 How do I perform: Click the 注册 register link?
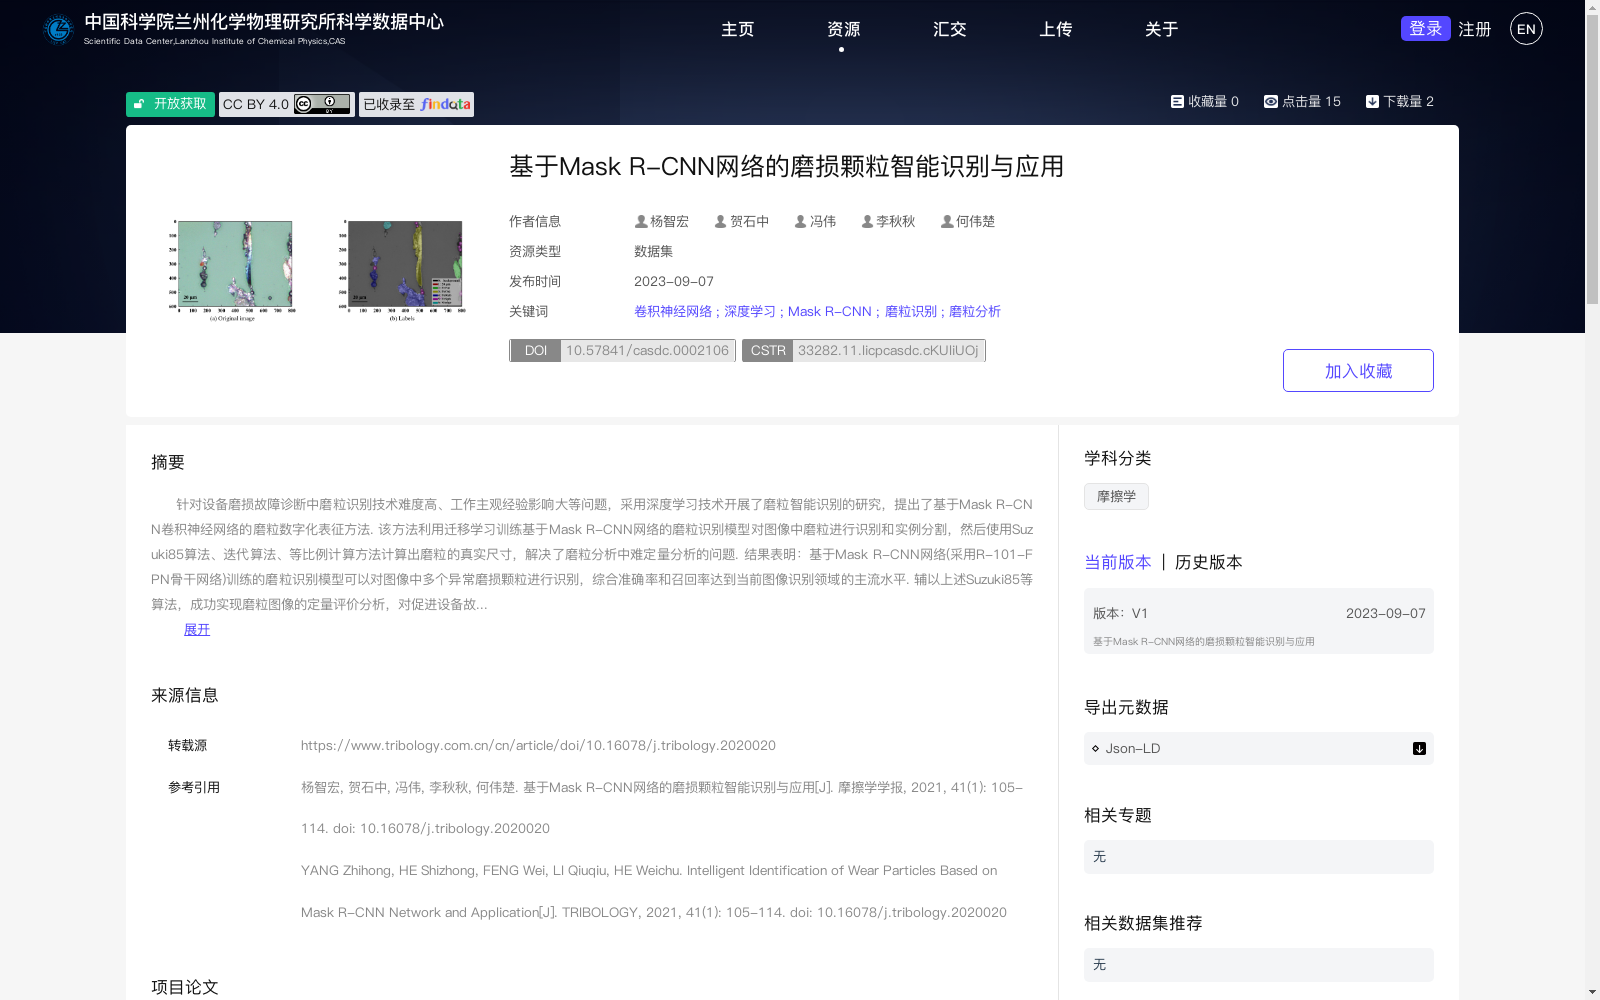tap(1474, 29)
